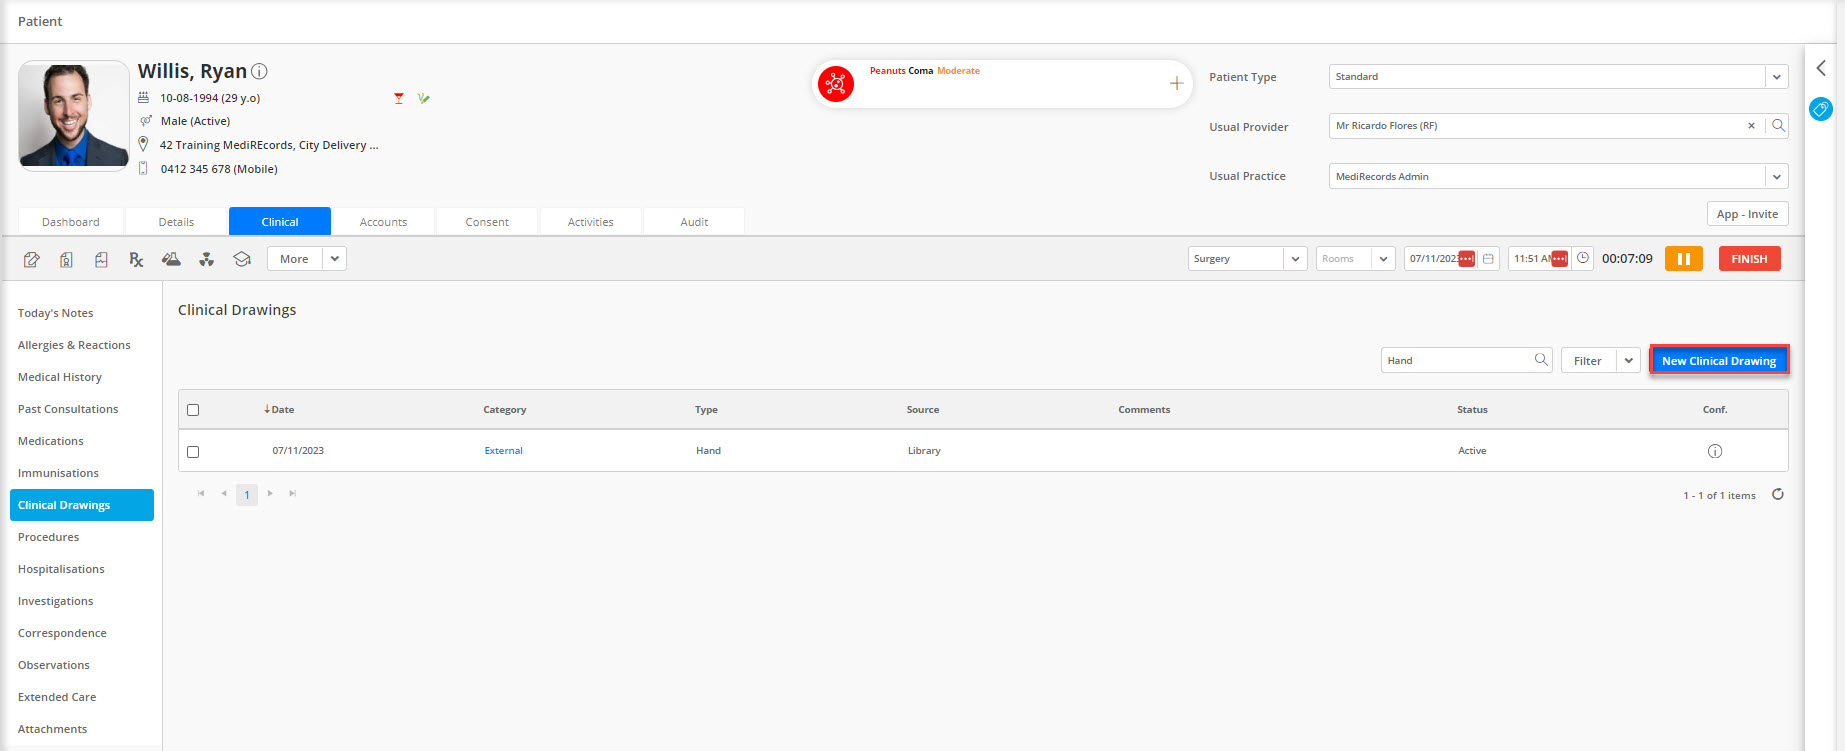
Task: Collapse the right side panel arrow
Action: 1821,68
